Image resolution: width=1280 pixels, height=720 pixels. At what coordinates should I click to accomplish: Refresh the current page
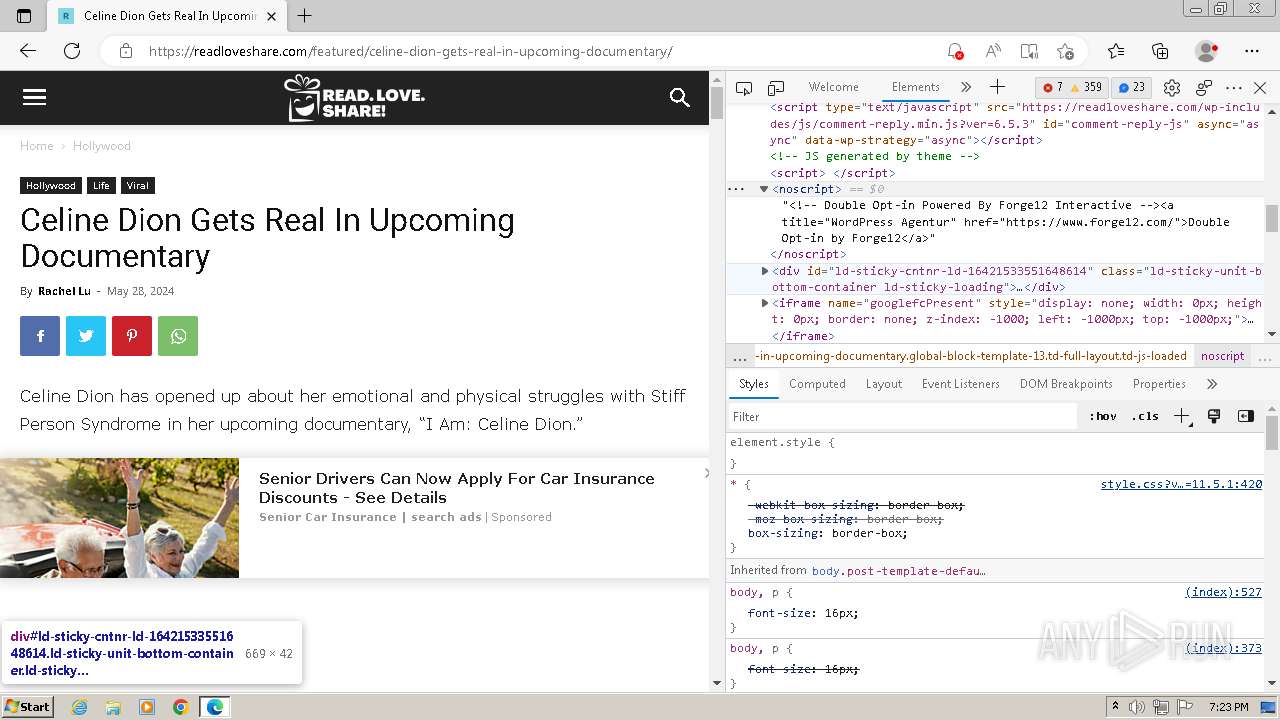[72, 51]
